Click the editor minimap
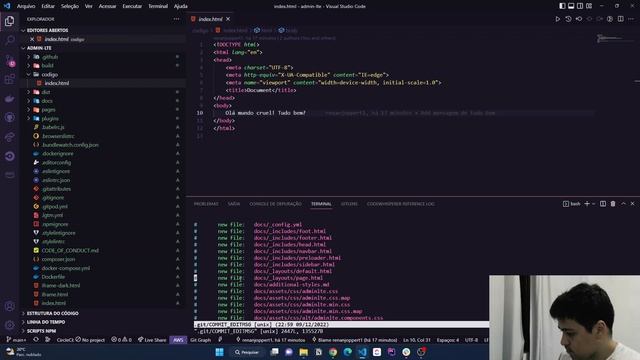The height and width of the screenshot is (360, 640). (615, 39)
